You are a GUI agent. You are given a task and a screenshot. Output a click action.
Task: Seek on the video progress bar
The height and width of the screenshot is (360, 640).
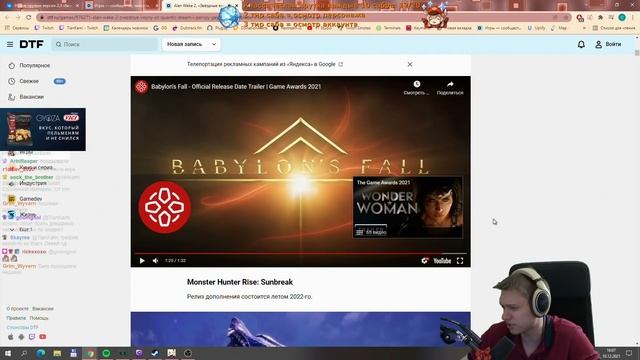pyautogui.click(x=300, y=253)
